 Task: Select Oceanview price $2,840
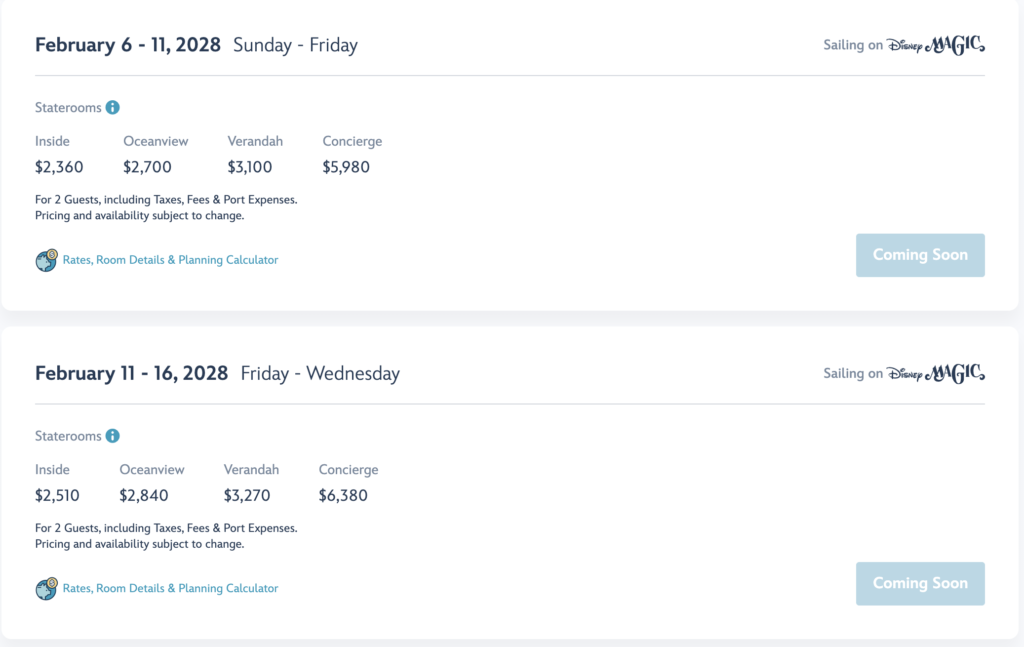point(144,496)
